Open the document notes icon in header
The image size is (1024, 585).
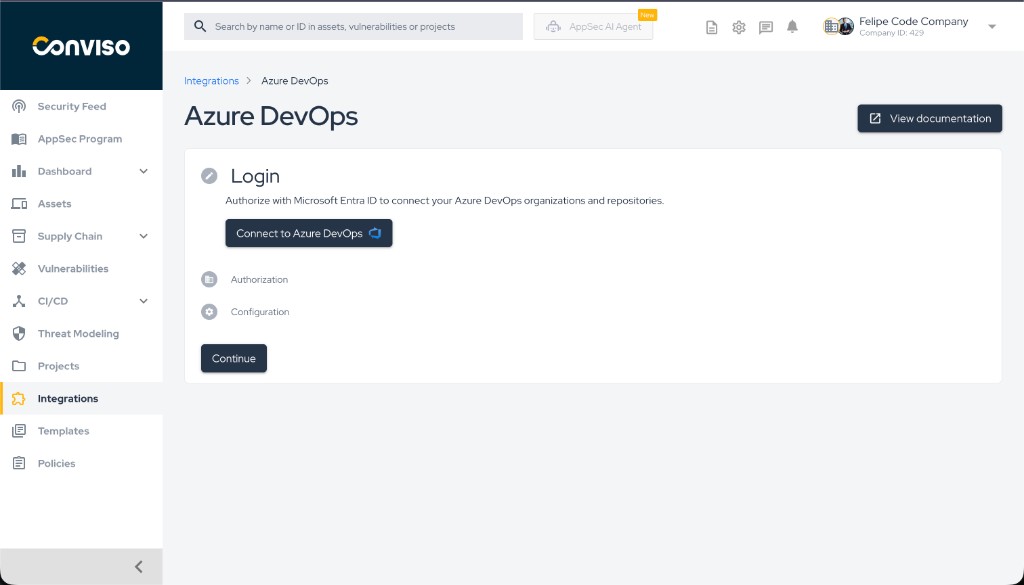tap(711, 26)
